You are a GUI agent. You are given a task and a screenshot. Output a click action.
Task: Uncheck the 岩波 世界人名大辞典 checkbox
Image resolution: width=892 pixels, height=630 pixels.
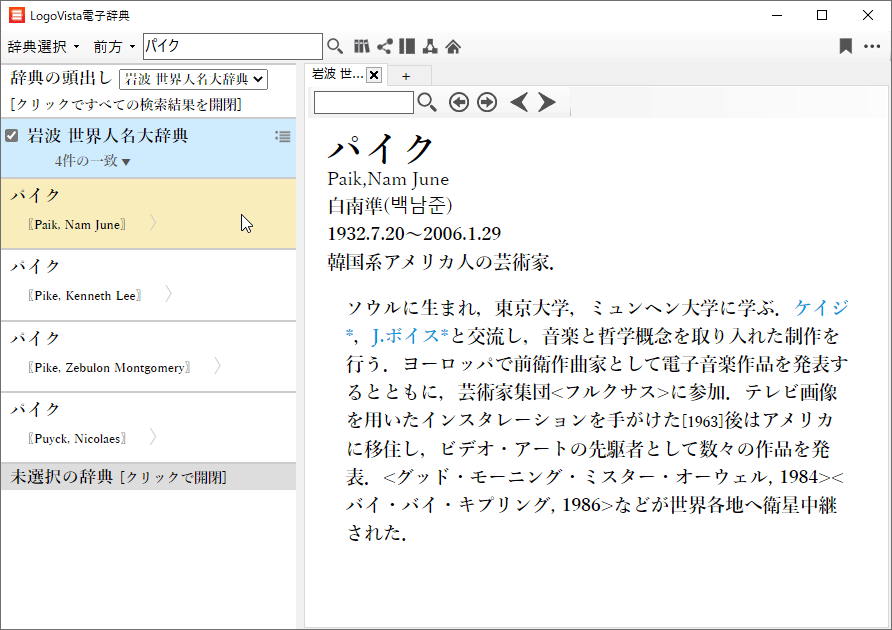12,136
